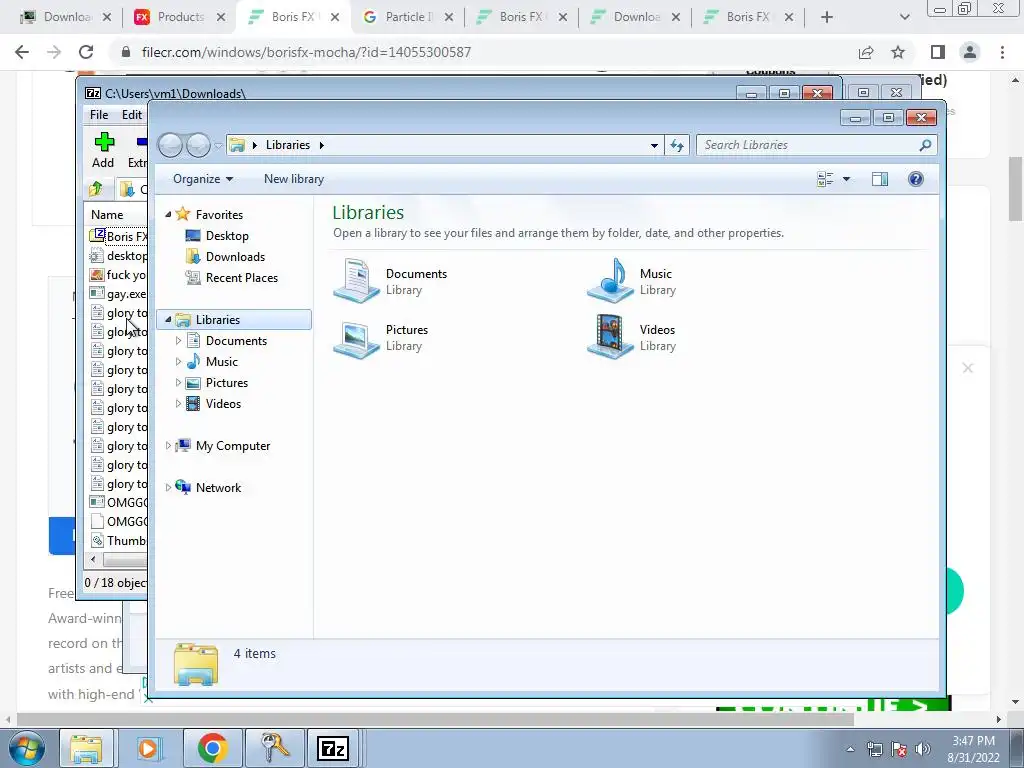1024x768 pixels.
Task: Open Chrome tab search dropdown arrow
Action: click(x=904, y=17)
